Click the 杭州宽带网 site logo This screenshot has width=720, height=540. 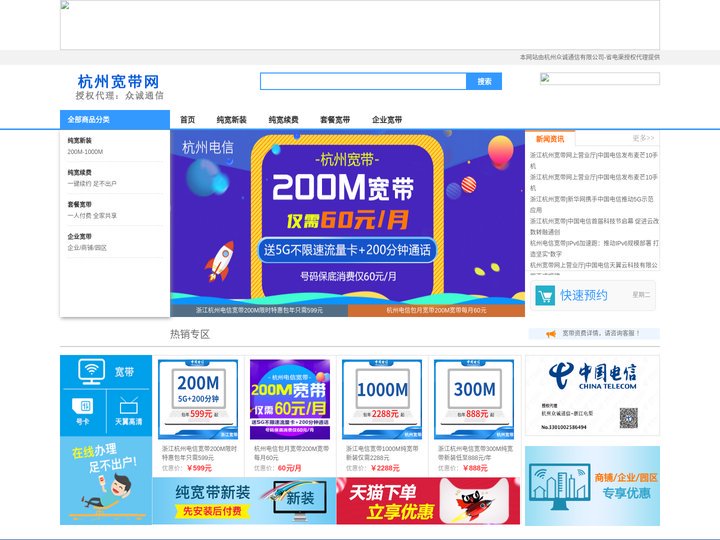(x=119, y=87)
